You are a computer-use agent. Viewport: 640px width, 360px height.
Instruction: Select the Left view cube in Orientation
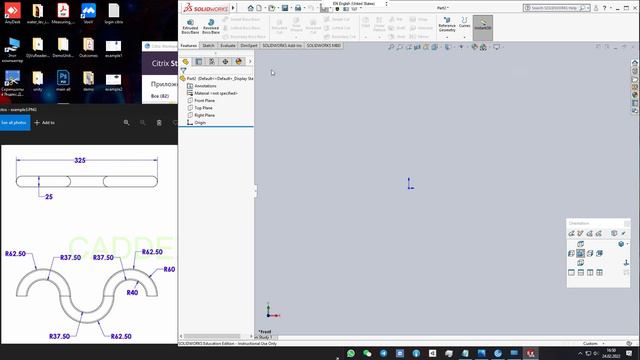point(571,253)
